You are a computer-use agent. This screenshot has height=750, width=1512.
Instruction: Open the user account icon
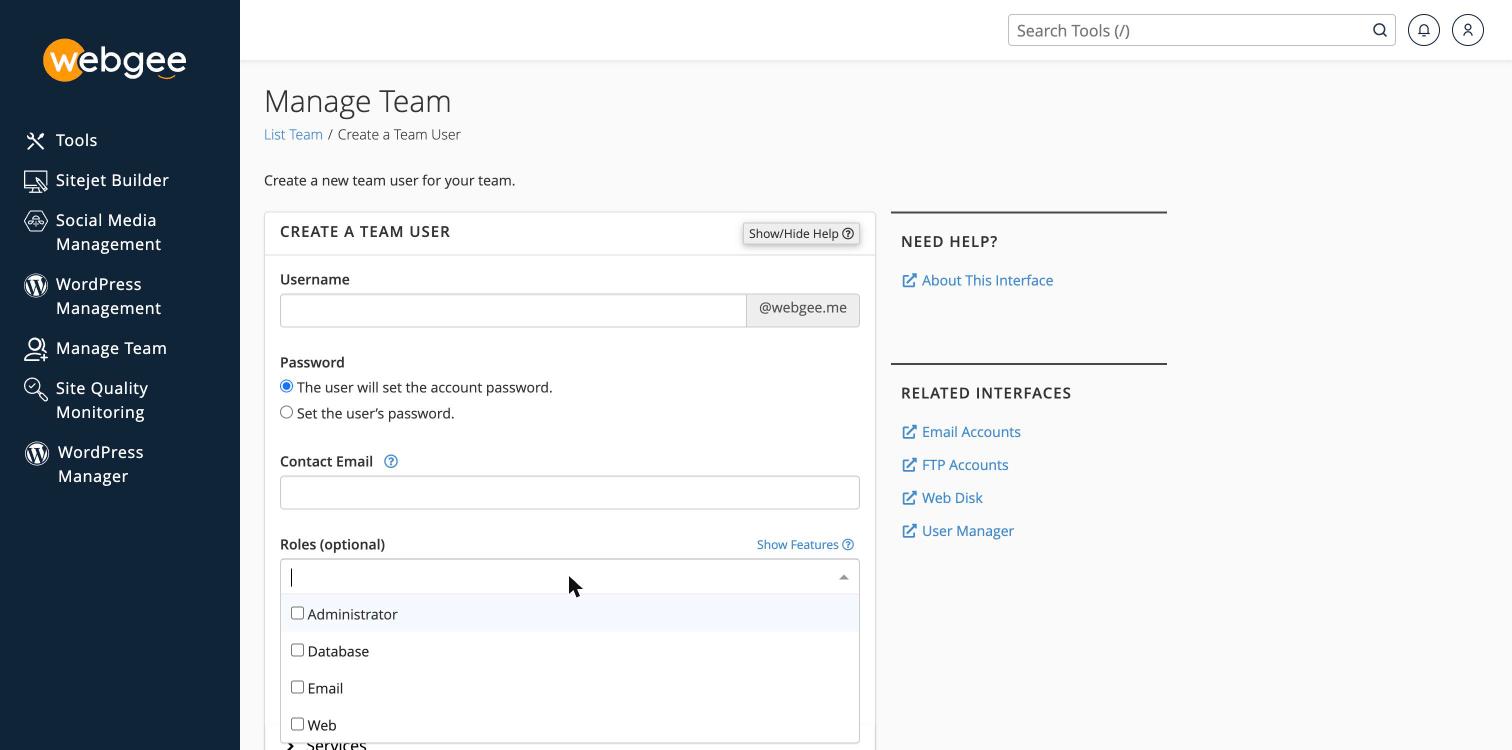[1468, 30]
